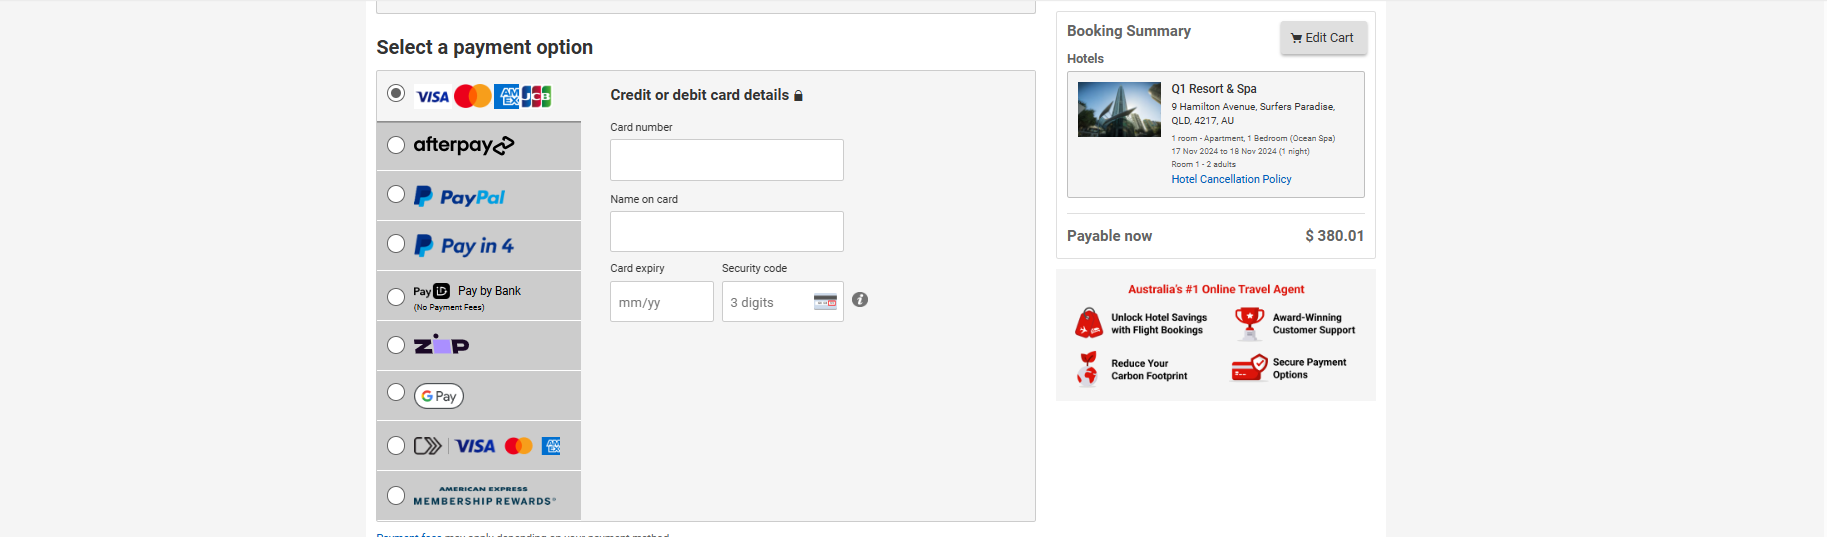1827x537 pixels.
Task: Click the Visa logo in the card option
Action: 433,97
